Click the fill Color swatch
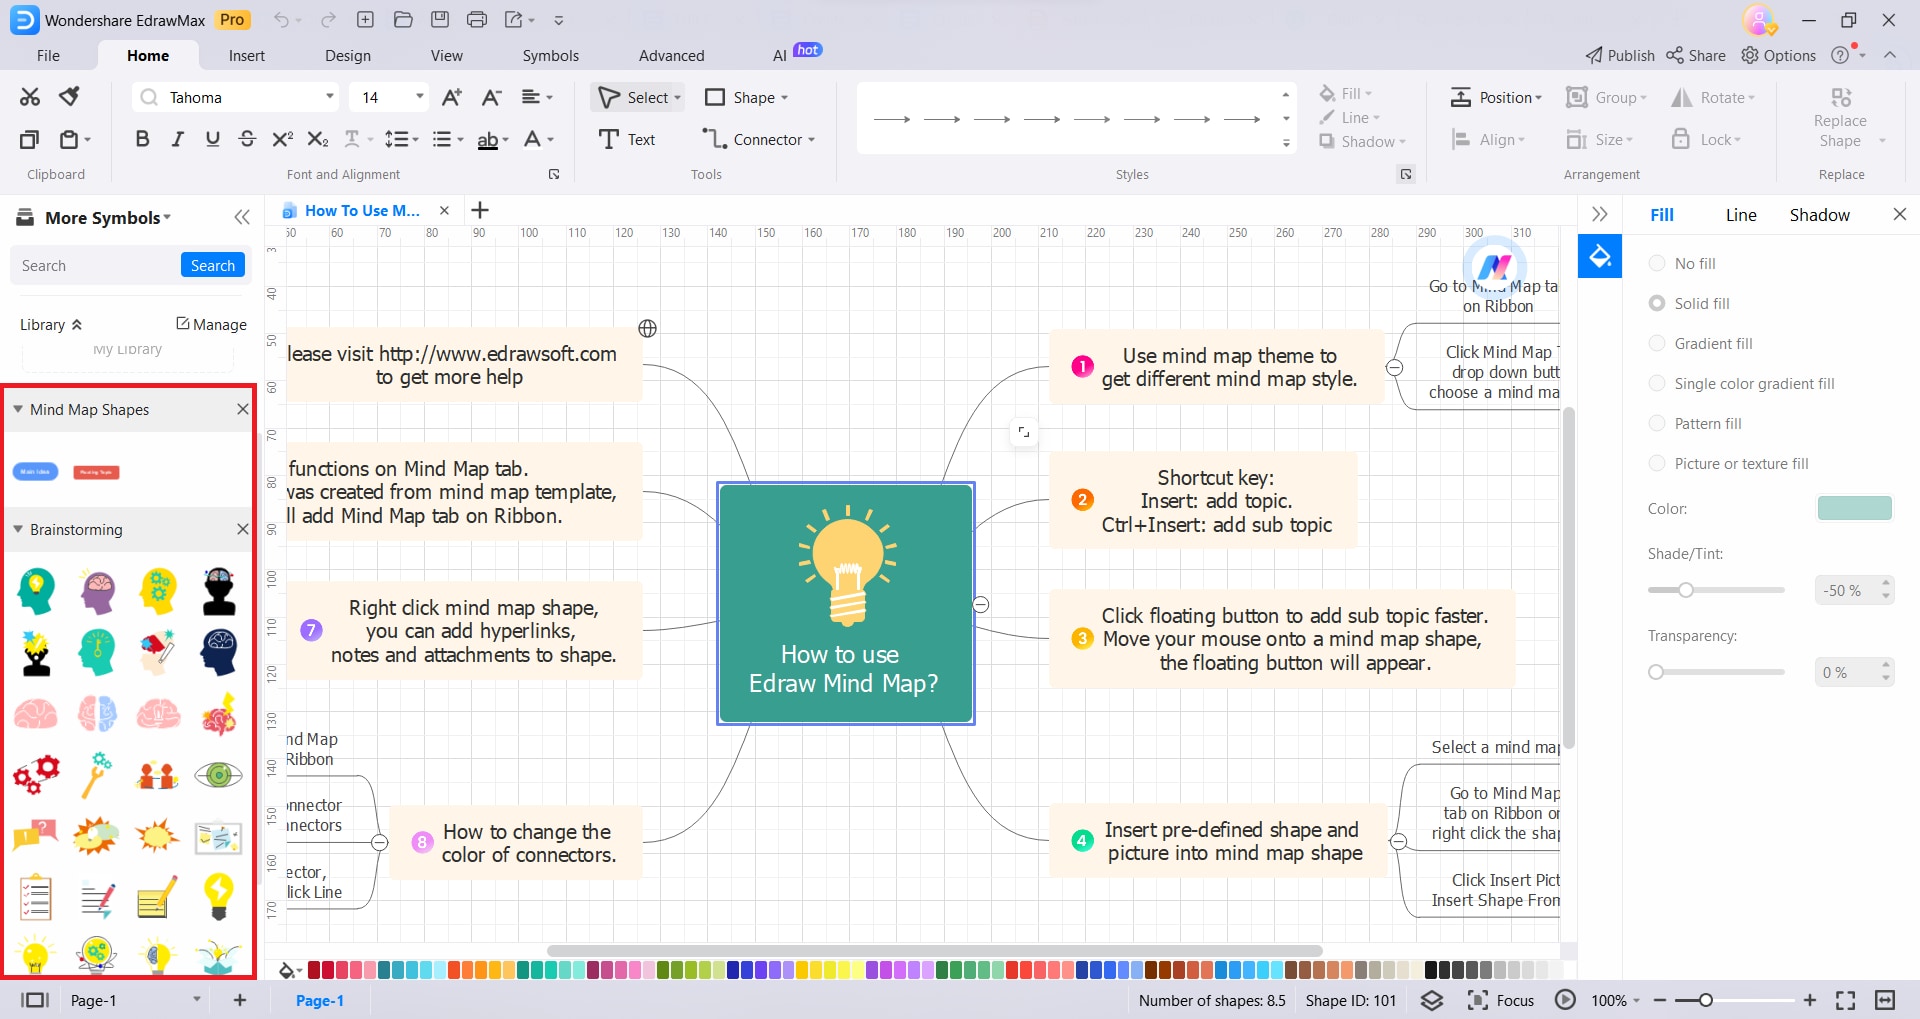The width and height of the screenshot is (1920, 1019). coord(1854,508)
